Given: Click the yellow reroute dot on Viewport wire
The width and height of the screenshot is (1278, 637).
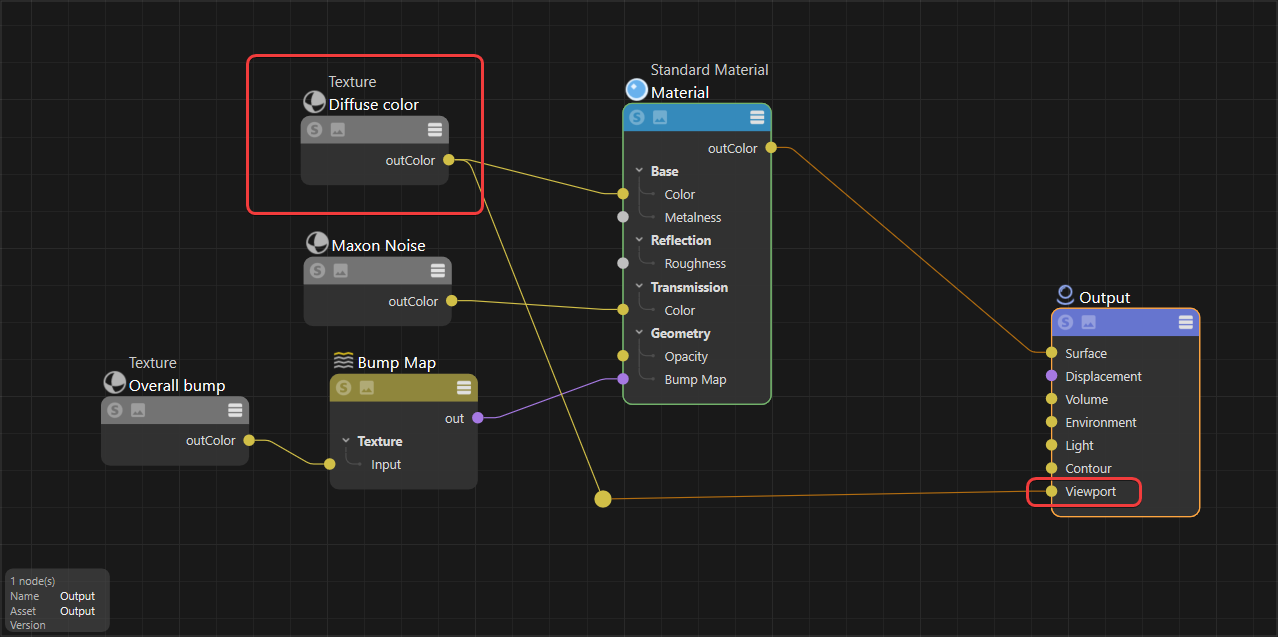Looking at the screenshot, I should [x=602, y=498].
